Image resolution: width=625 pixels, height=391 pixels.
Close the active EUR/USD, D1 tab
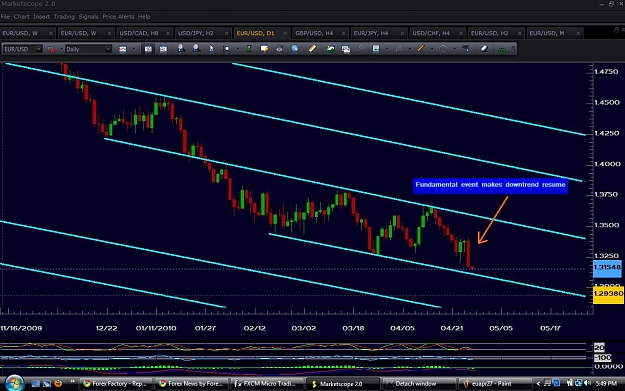pyautogui.click(x=285, y=33)
